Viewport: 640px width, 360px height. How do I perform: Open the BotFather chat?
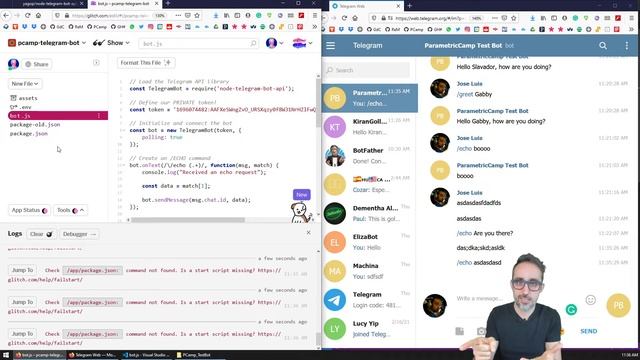(x=370, y=156)
